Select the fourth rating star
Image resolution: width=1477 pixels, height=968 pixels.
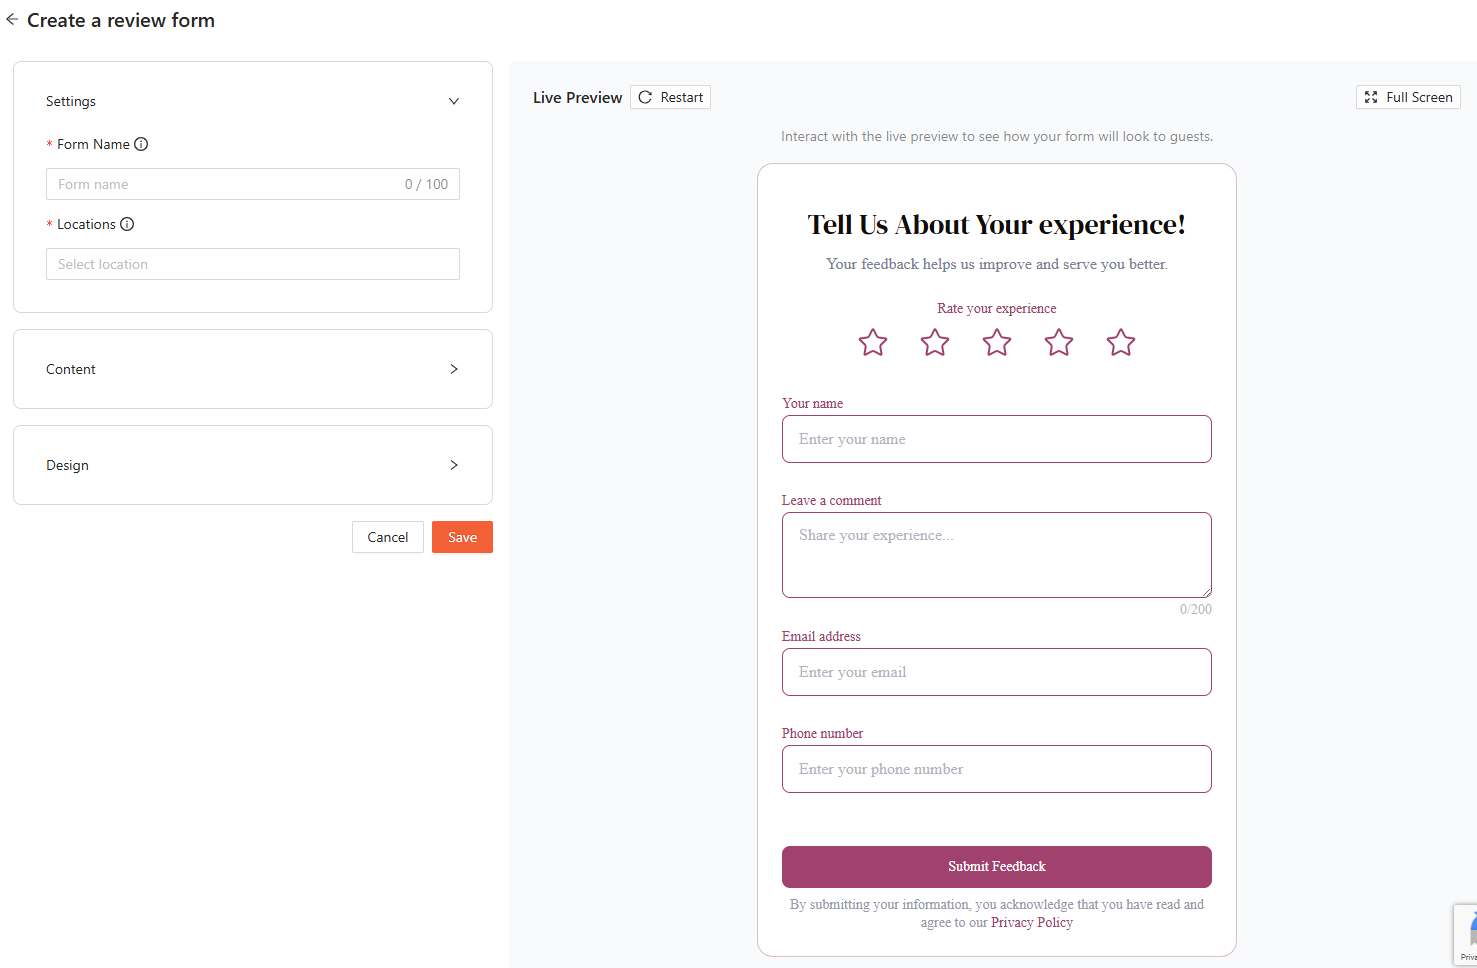[1059, 343]
